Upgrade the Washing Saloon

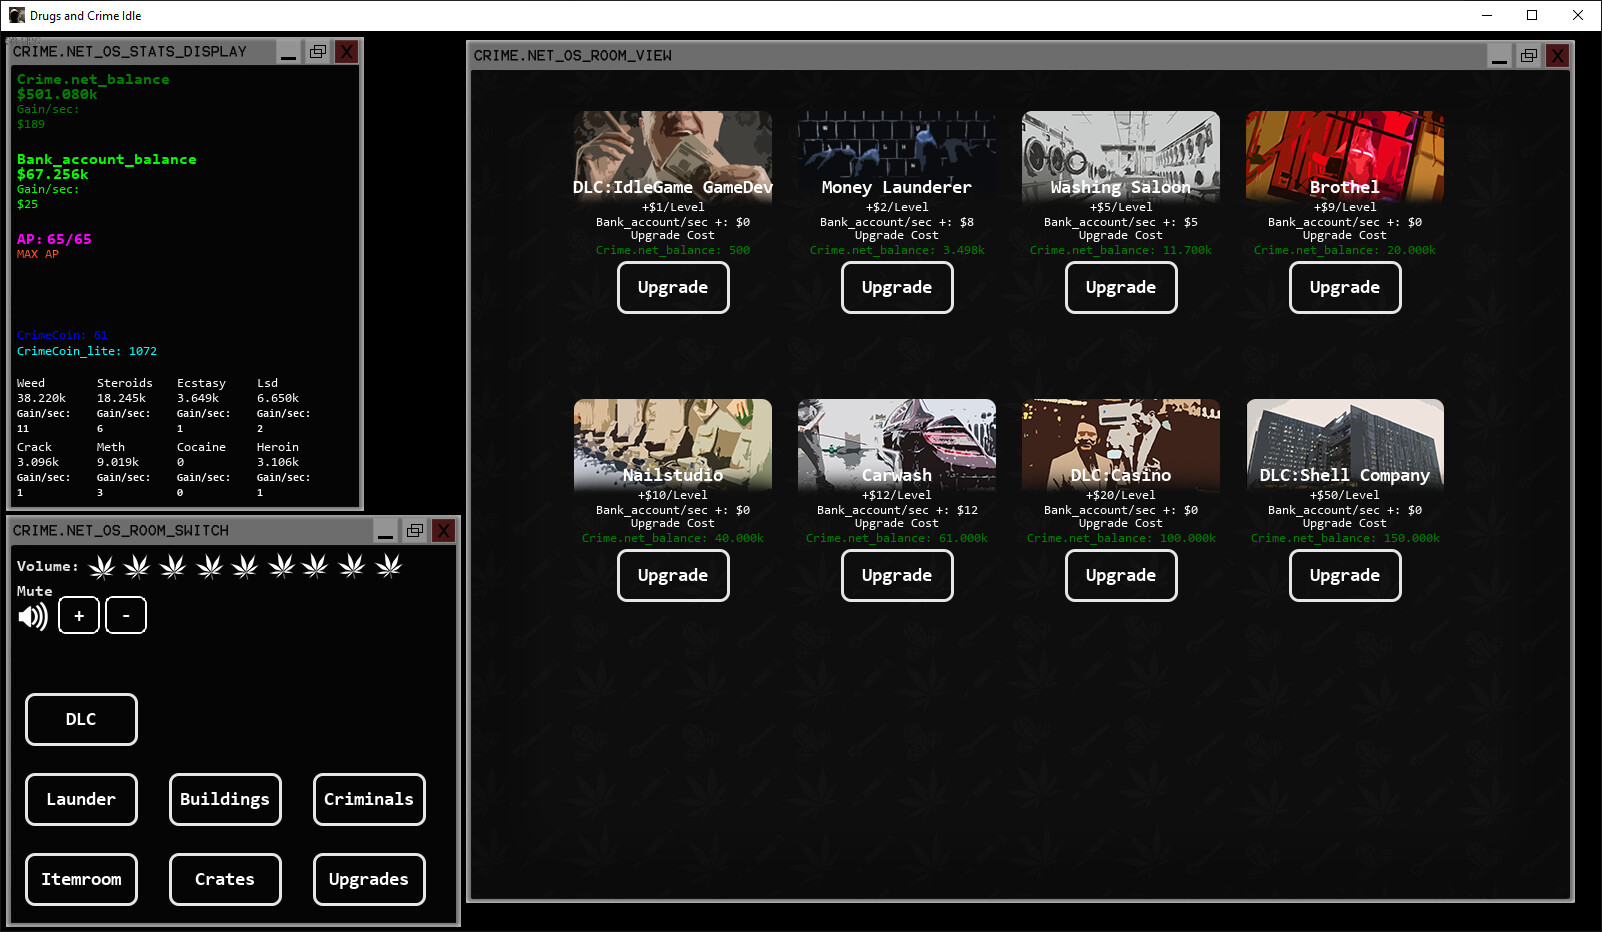[1120, 287]
